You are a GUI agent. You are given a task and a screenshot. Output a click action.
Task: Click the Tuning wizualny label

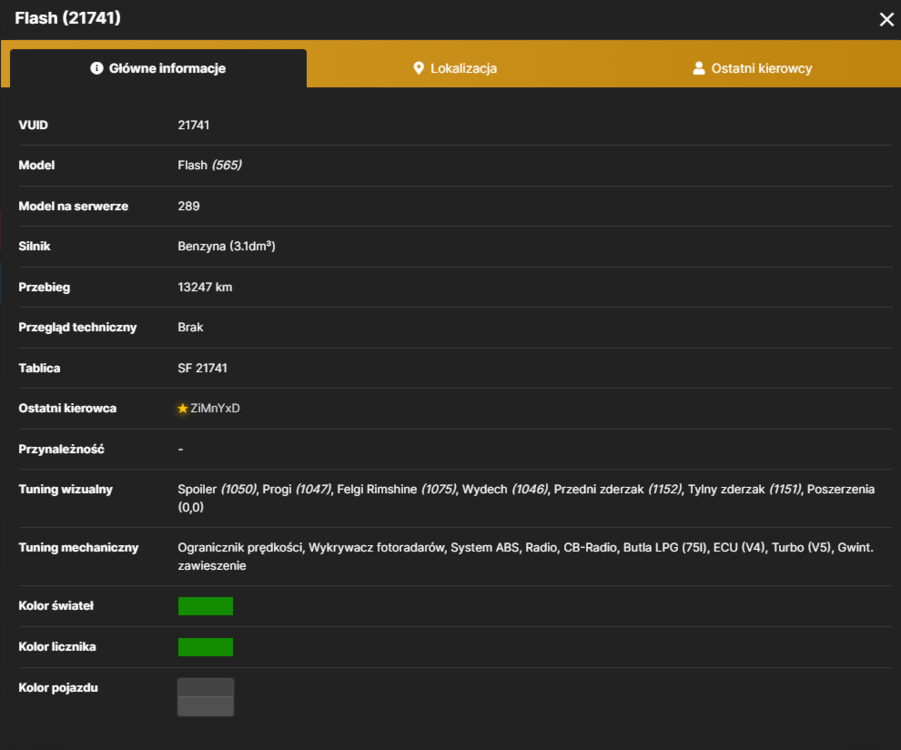66,490
